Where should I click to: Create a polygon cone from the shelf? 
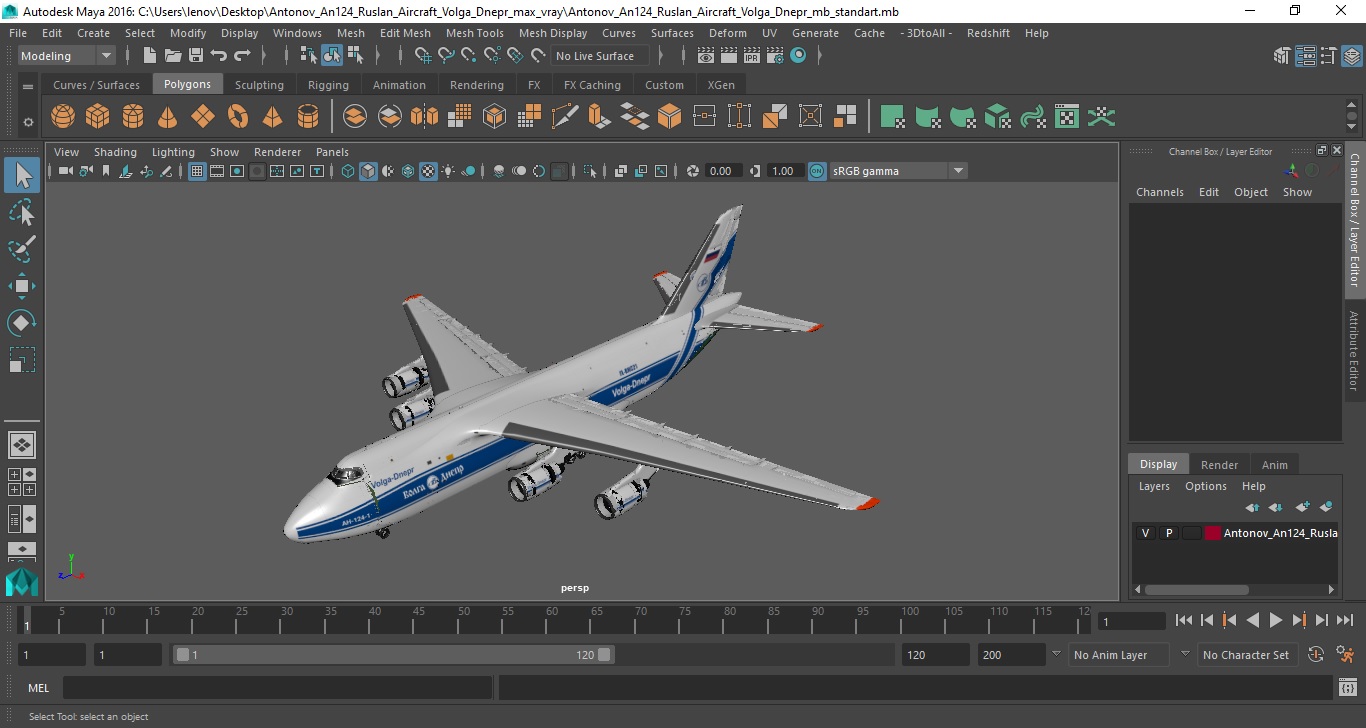pos(168,117)
